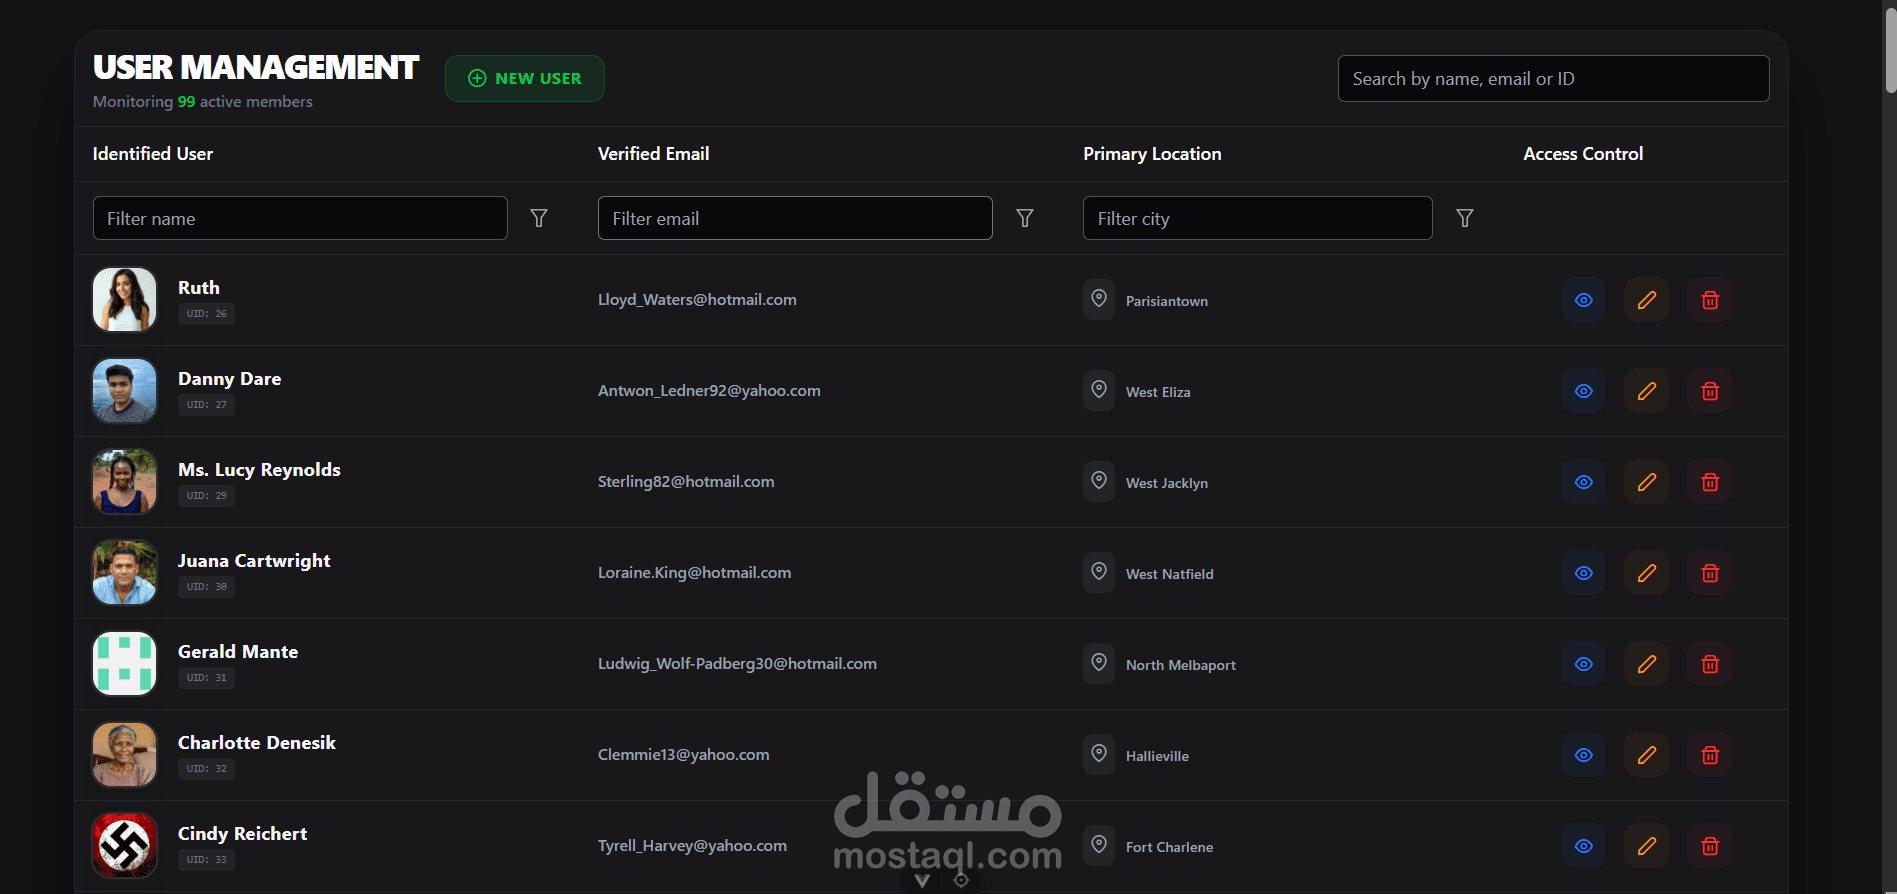View Ruth's user details eye icon
Screen dimensions: 1897x894
click(x=1584, y=300)
